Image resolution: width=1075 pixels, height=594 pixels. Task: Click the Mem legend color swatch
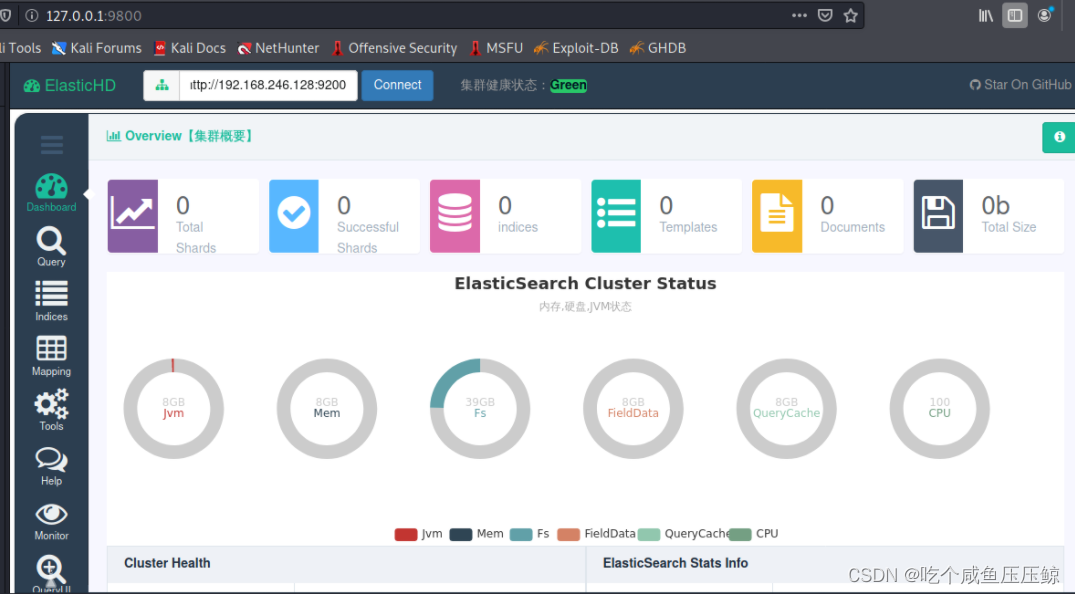point(460,534)
